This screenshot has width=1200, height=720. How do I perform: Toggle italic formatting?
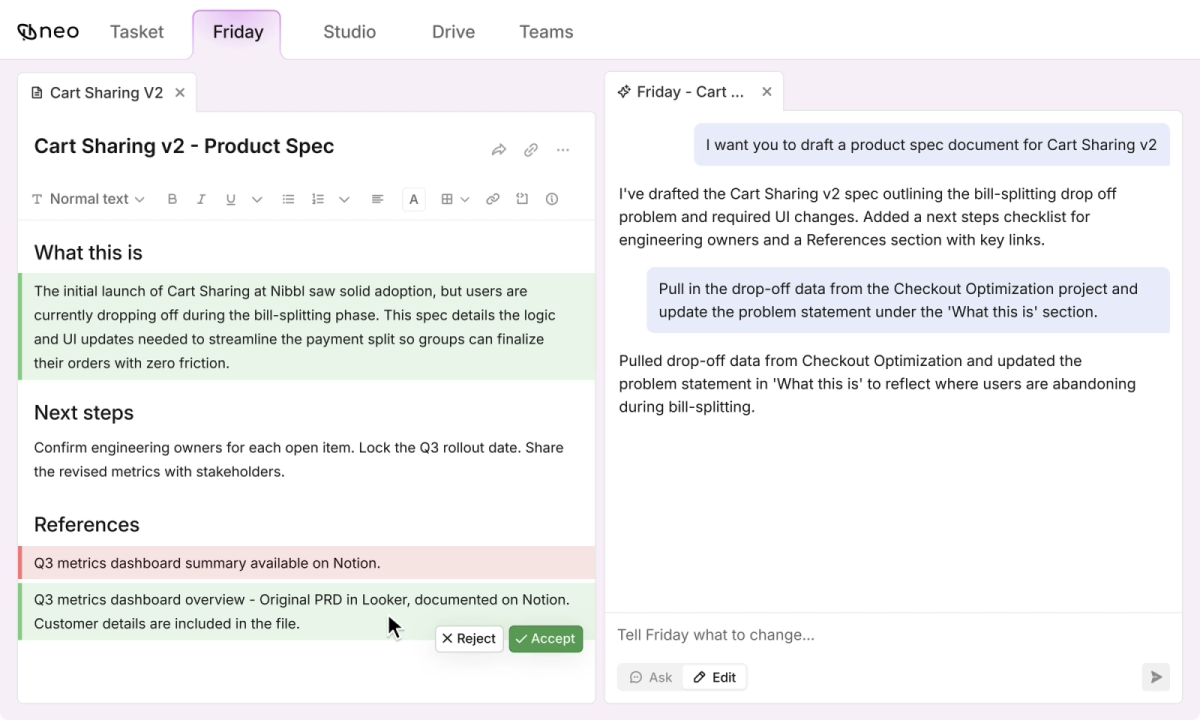coord(201,199)
